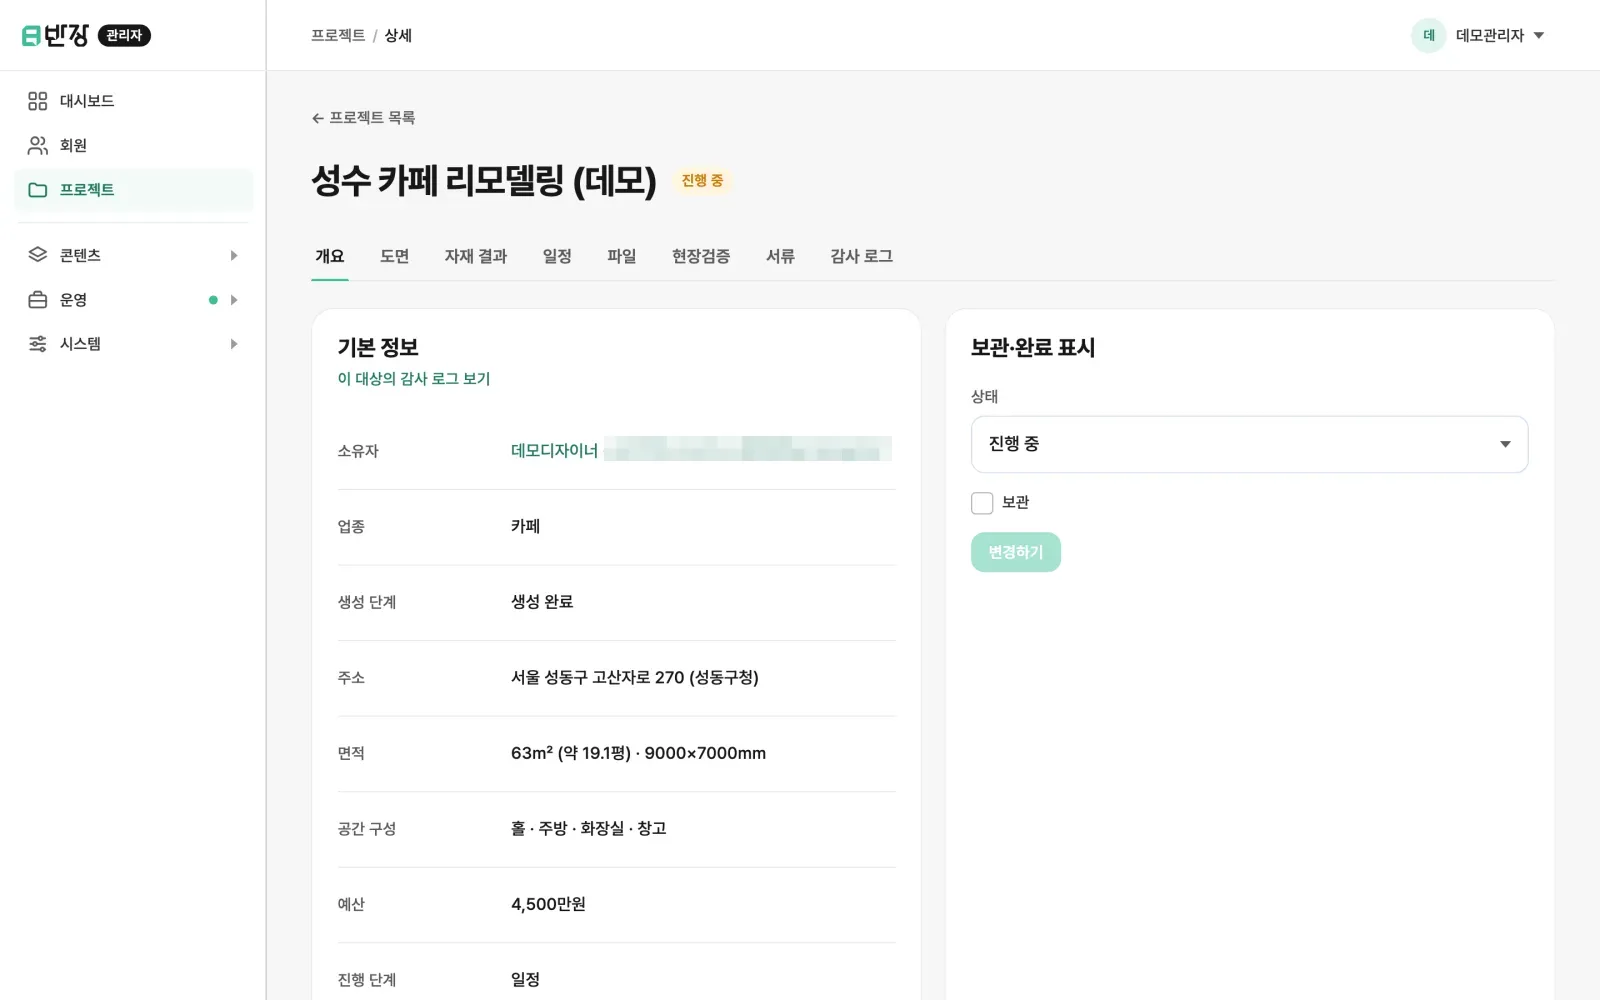Click the 프로젝트 breadcrumb link
Viewport: 1600px width, 1000px height.
click(338, 36)
